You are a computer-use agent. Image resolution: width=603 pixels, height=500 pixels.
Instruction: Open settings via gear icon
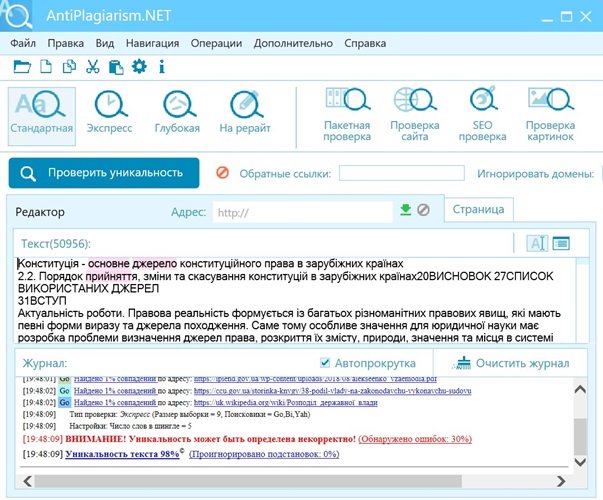139,67
